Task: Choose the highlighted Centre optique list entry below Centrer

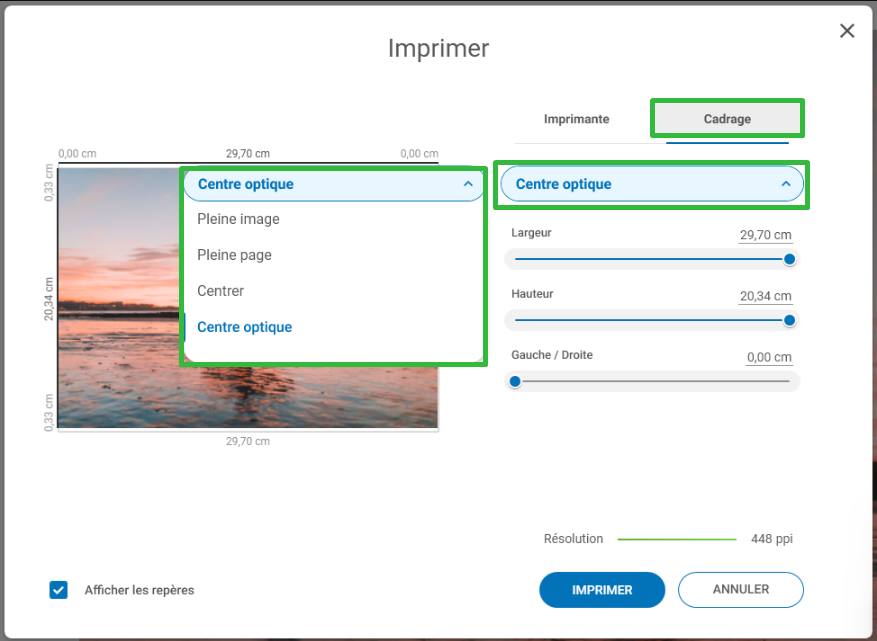Action: pos(245,327)
